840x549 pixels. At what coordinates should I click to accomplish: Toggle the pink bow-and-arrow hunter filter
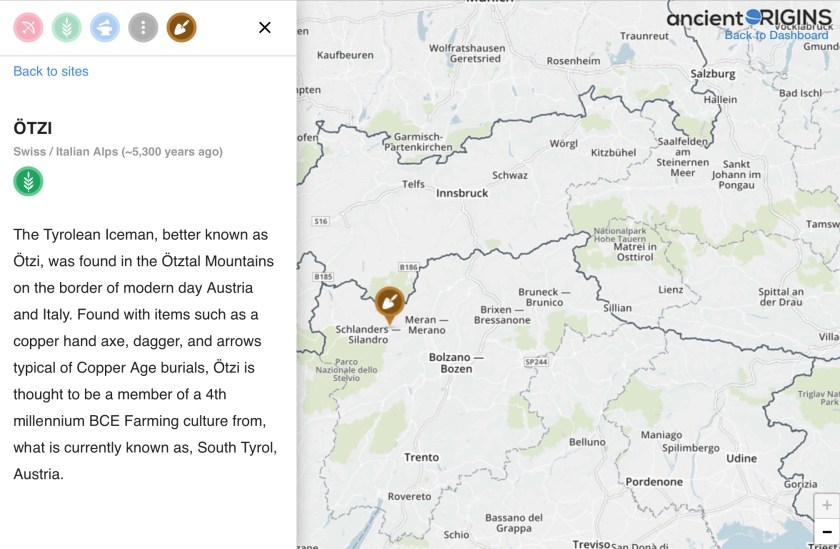28,27
